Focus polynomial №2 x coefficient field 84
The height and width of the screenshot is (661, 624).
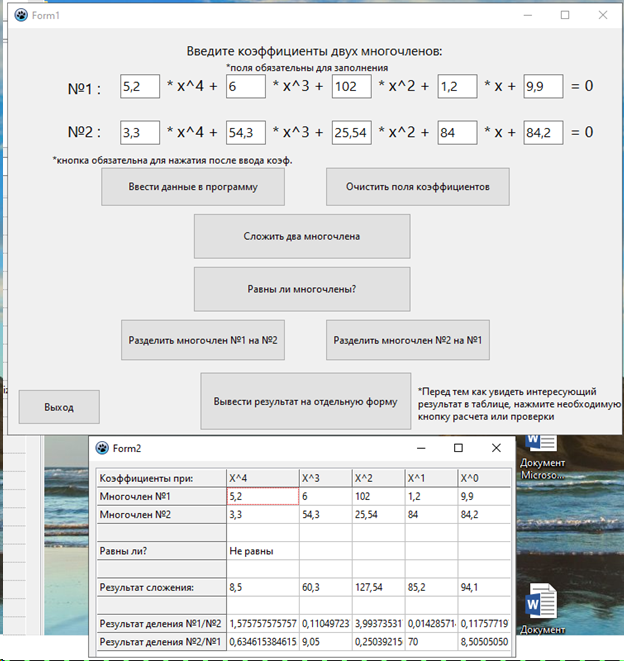point(457,133)
